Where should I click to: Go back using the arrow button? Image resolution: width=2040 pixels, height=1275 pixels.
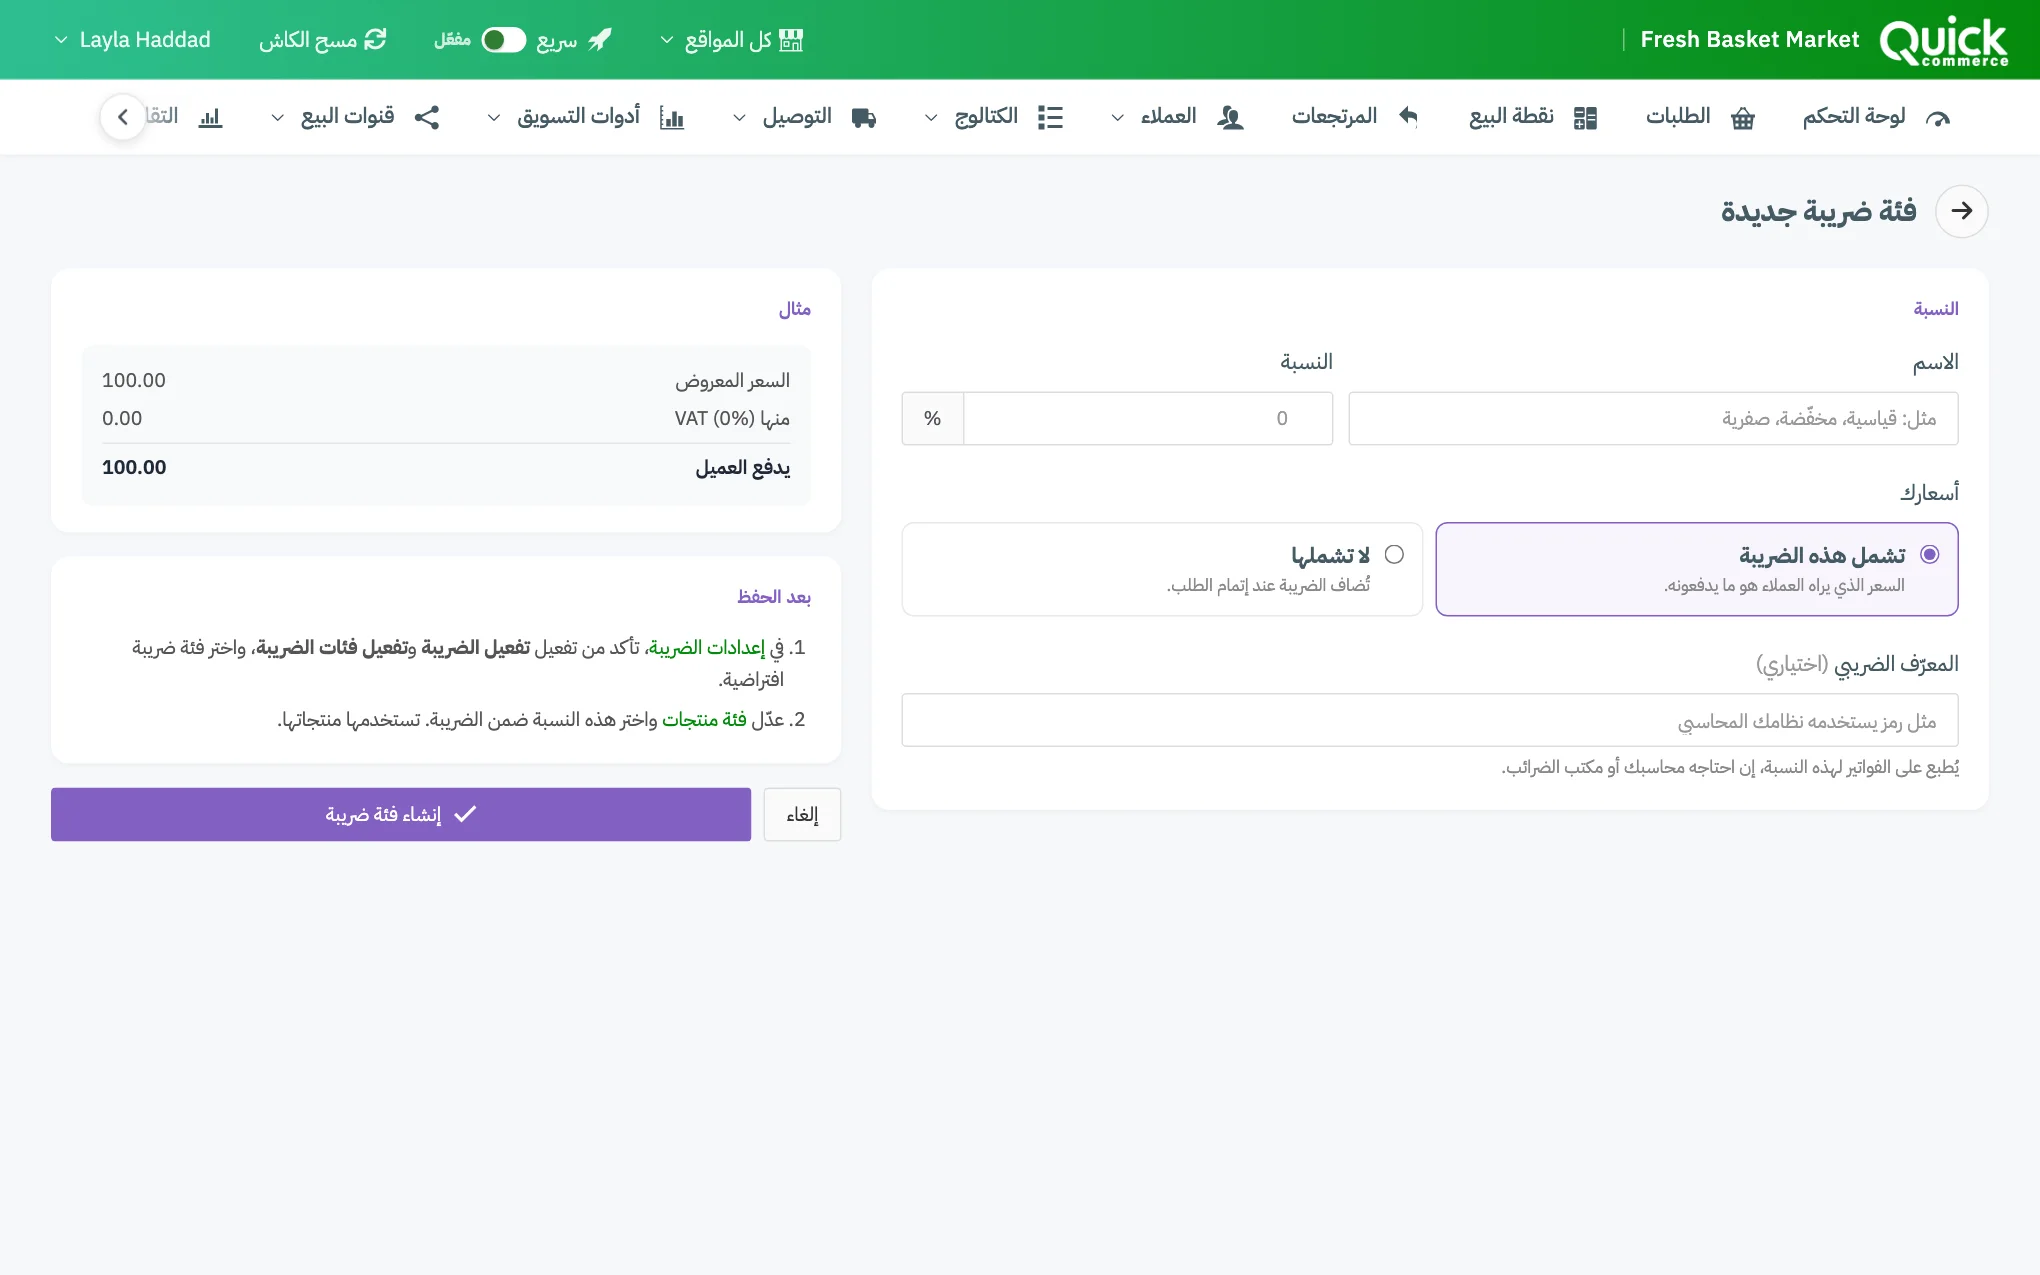tap(1961, 211)
